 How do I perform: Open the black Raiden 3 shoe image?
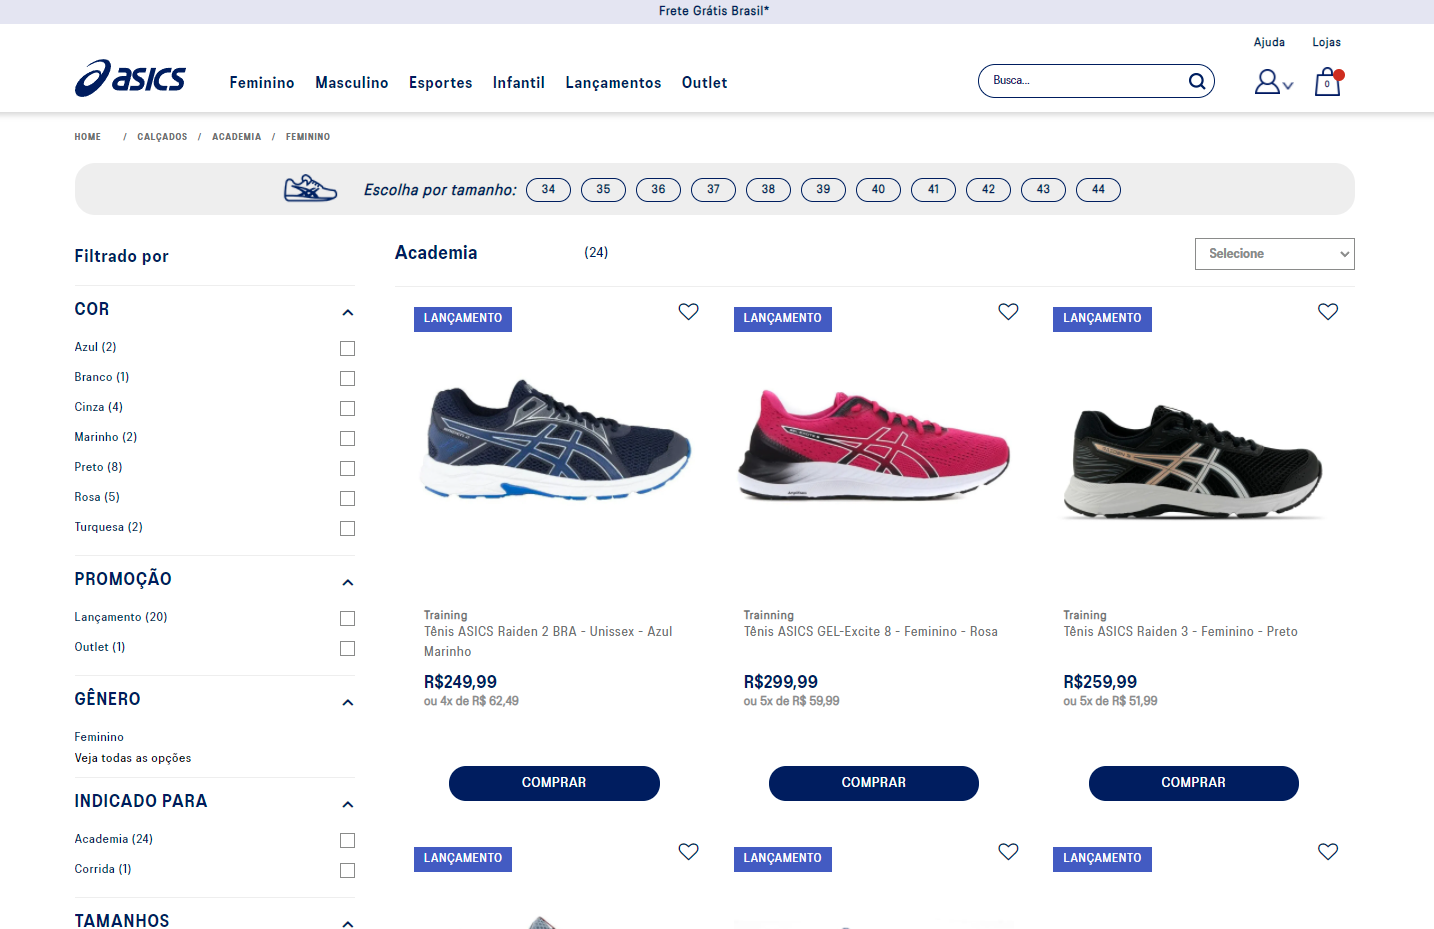pos(1196,462)
